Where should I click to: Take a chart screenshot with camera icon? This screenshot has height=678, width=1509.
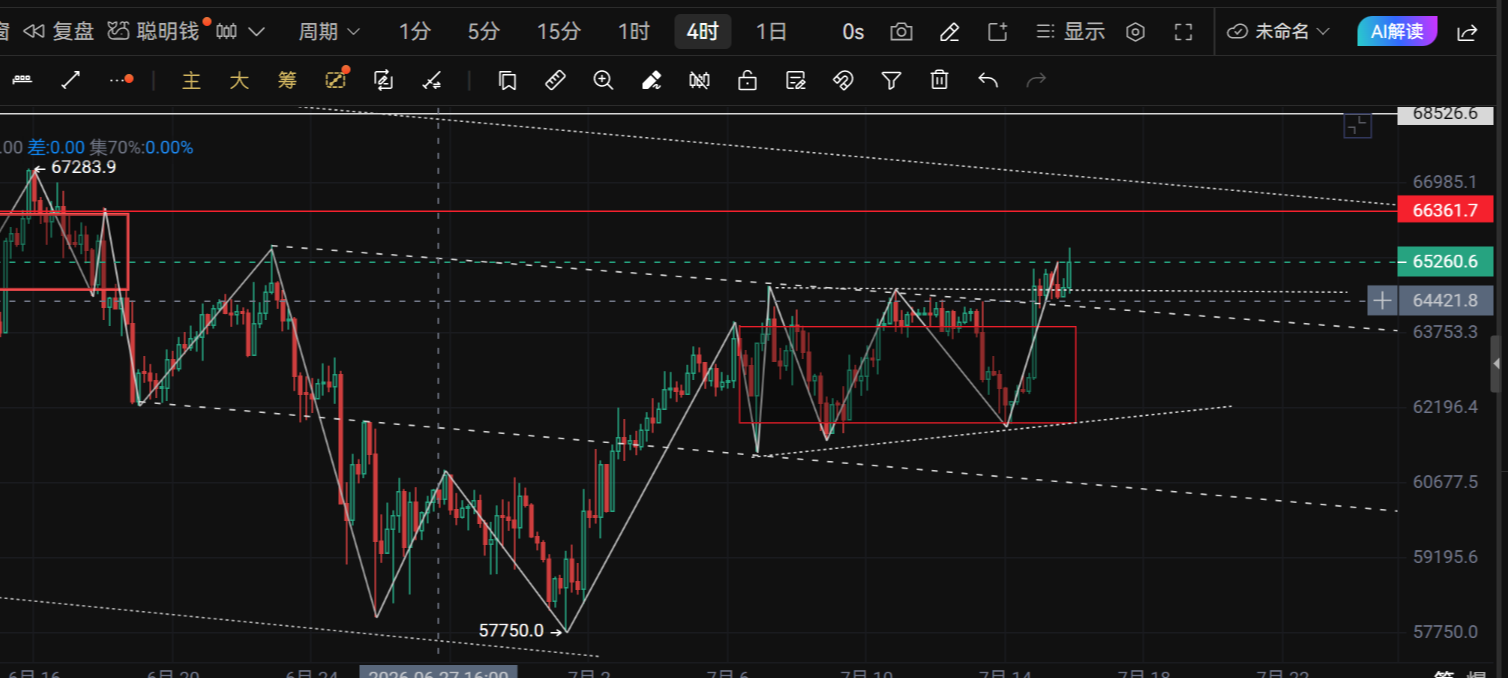(901, 32)
